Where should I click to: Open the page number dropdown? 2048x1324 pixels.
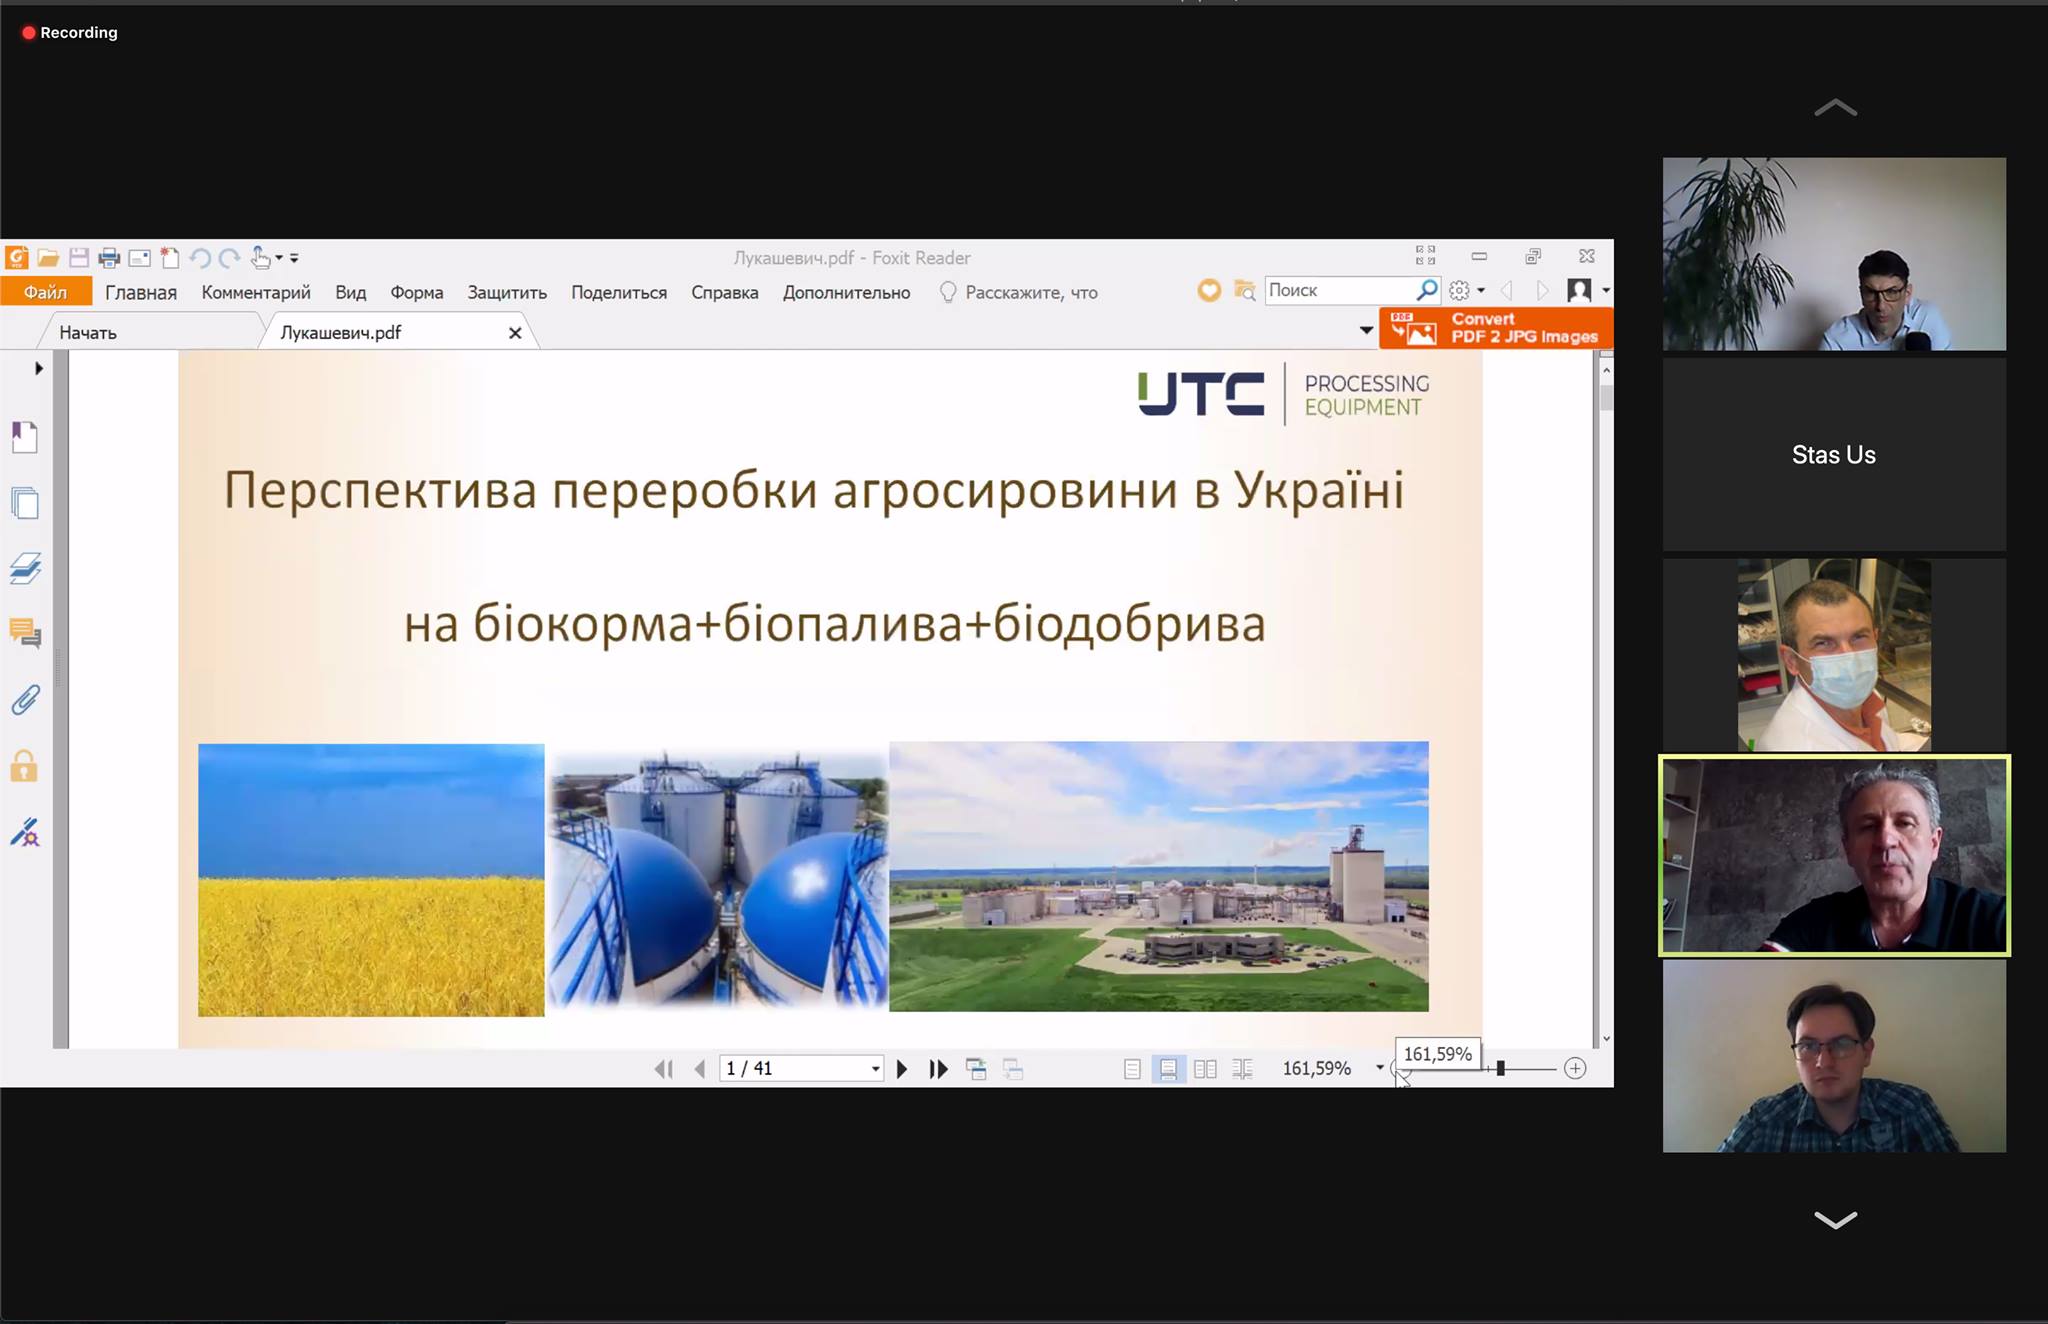(875, 1069)
